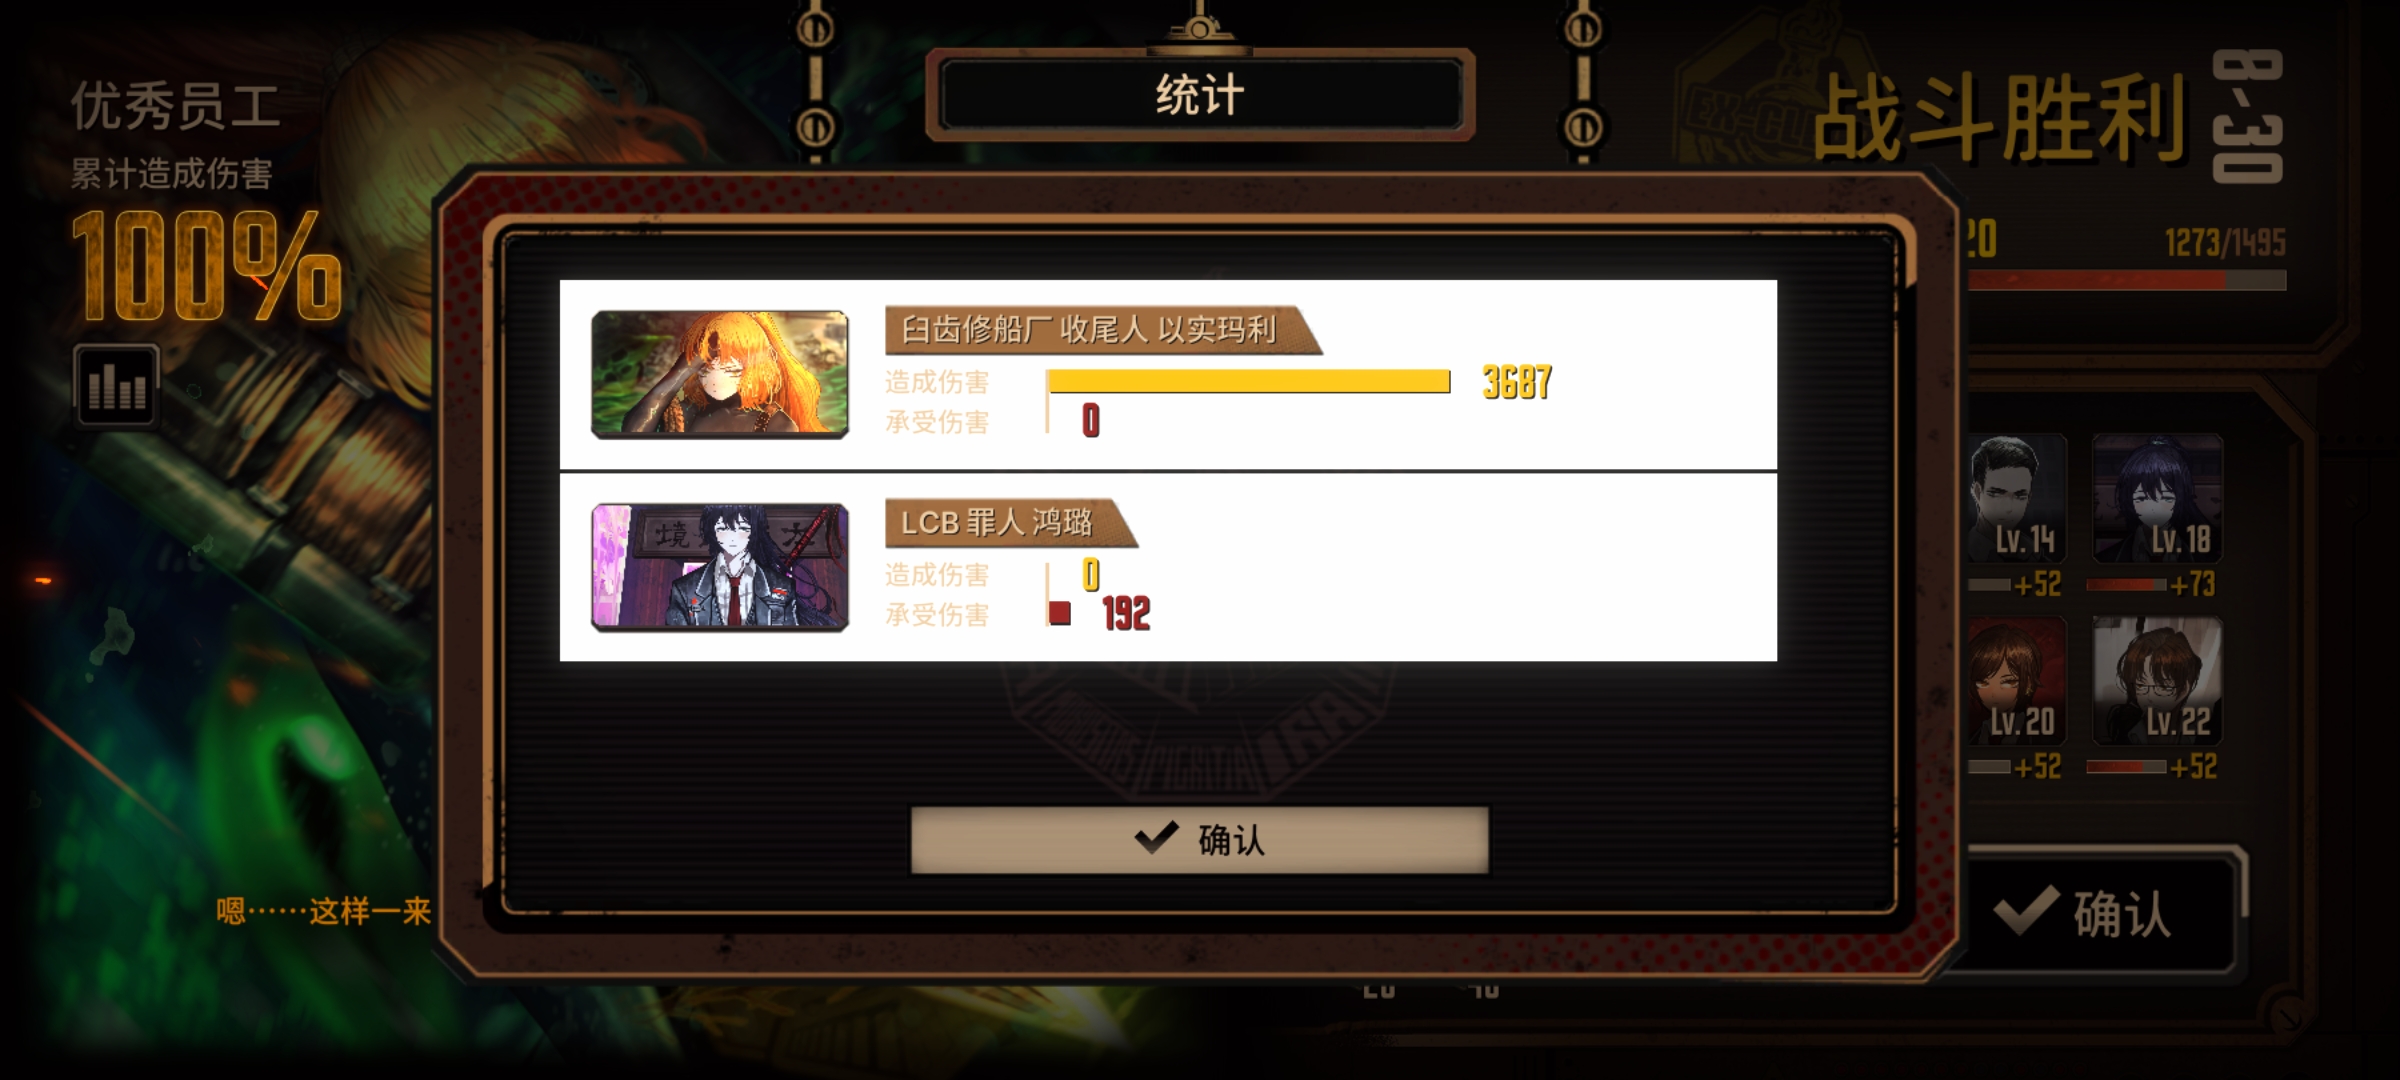Click the yellow damage dealt bar
The width and height of the screenshot is (2400, 1080).
pos(1249,382)
